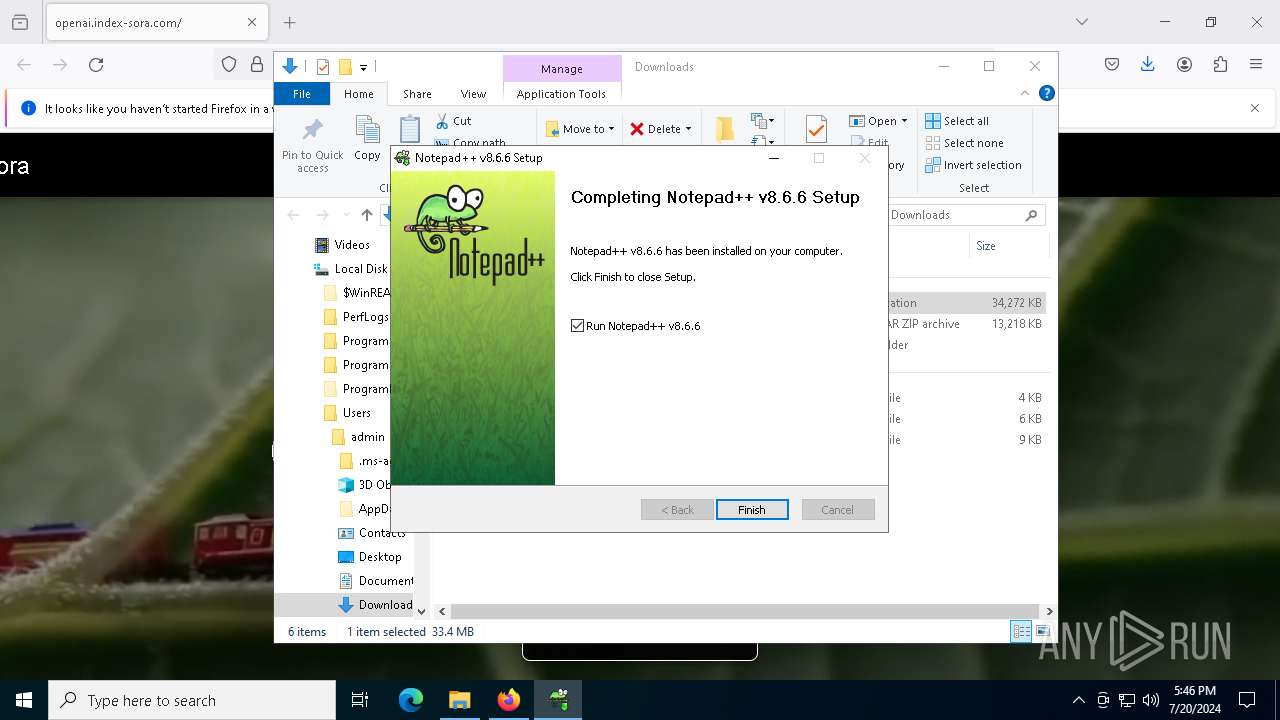Click Firefox tracking protection shield icon
This screenshot has height=720, width=1280.
click(229, 65)
